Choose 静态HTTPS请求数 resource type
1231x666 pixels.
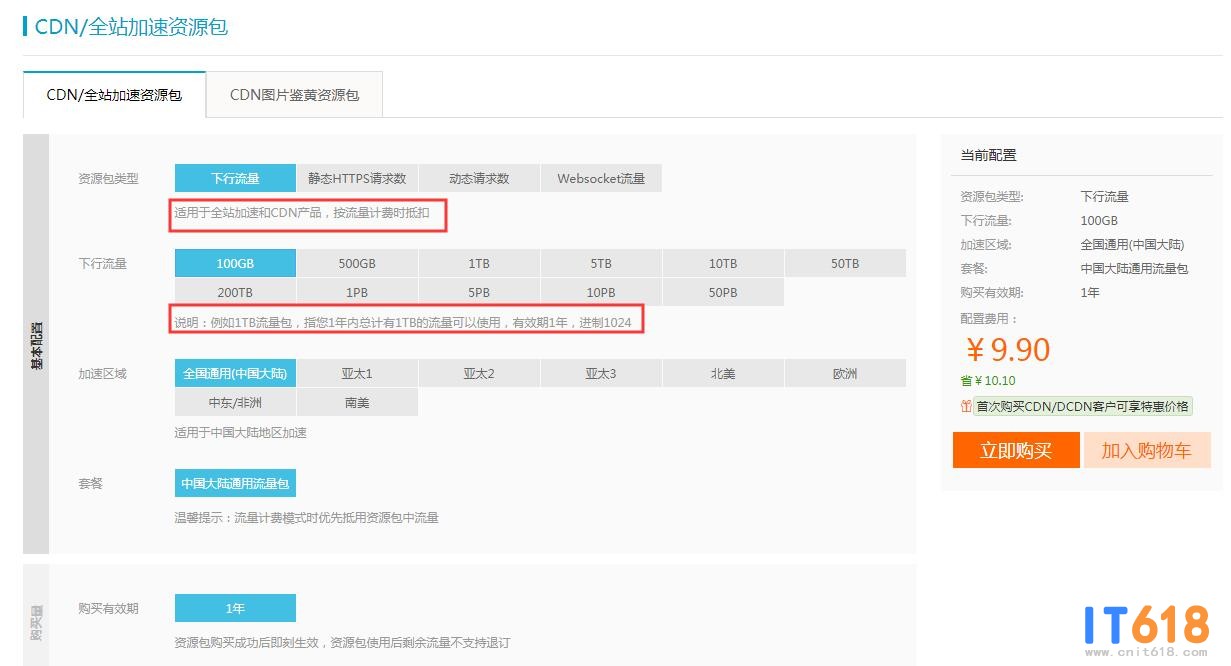[x=357, y=178]
